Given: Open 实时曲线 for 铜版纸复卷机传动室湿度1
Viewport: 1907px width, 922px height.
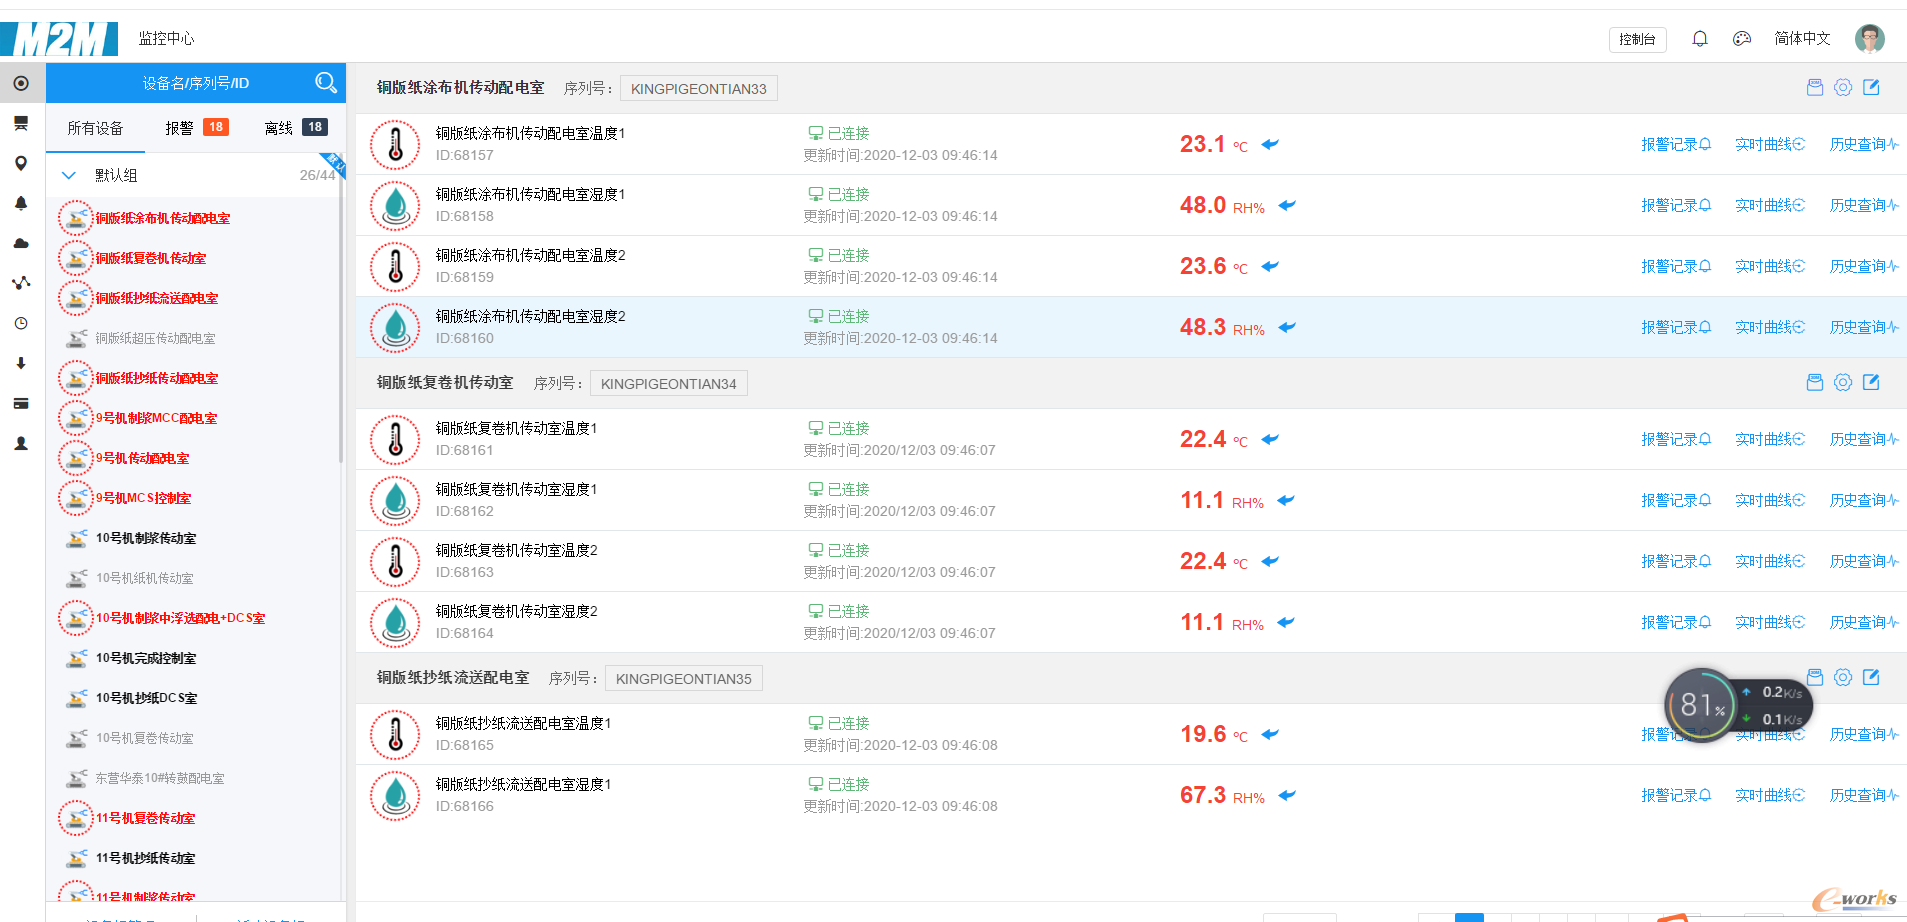Looking at the screenshot, I should (x=1770, y=500).
